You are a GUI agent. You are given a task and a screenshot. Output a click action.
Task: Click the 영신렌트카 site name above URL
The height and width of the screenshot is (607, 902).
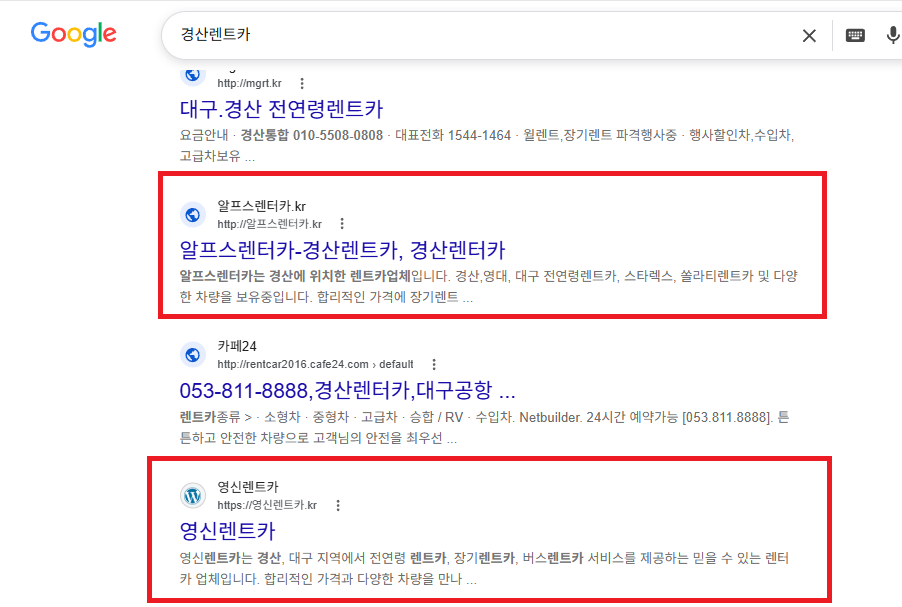tap(248, 487)
